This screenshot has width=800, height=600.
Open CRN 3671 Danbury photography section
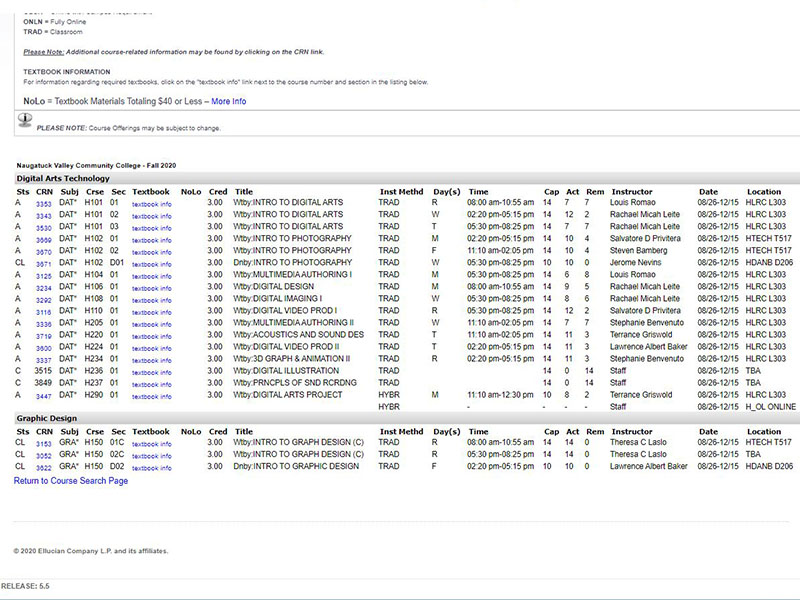[x=44, y=264]
